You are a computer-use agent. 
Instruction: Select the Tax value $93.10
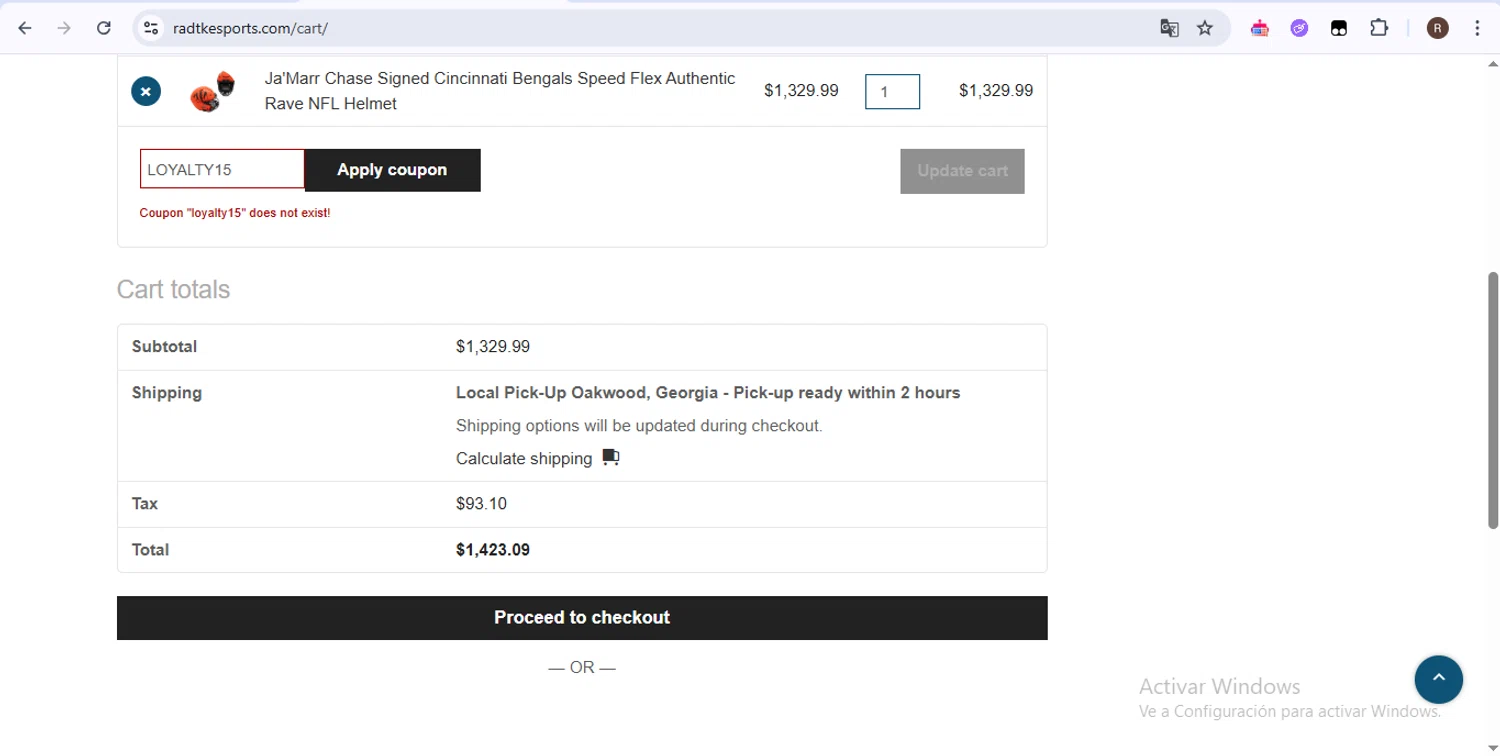coord(481,504)
